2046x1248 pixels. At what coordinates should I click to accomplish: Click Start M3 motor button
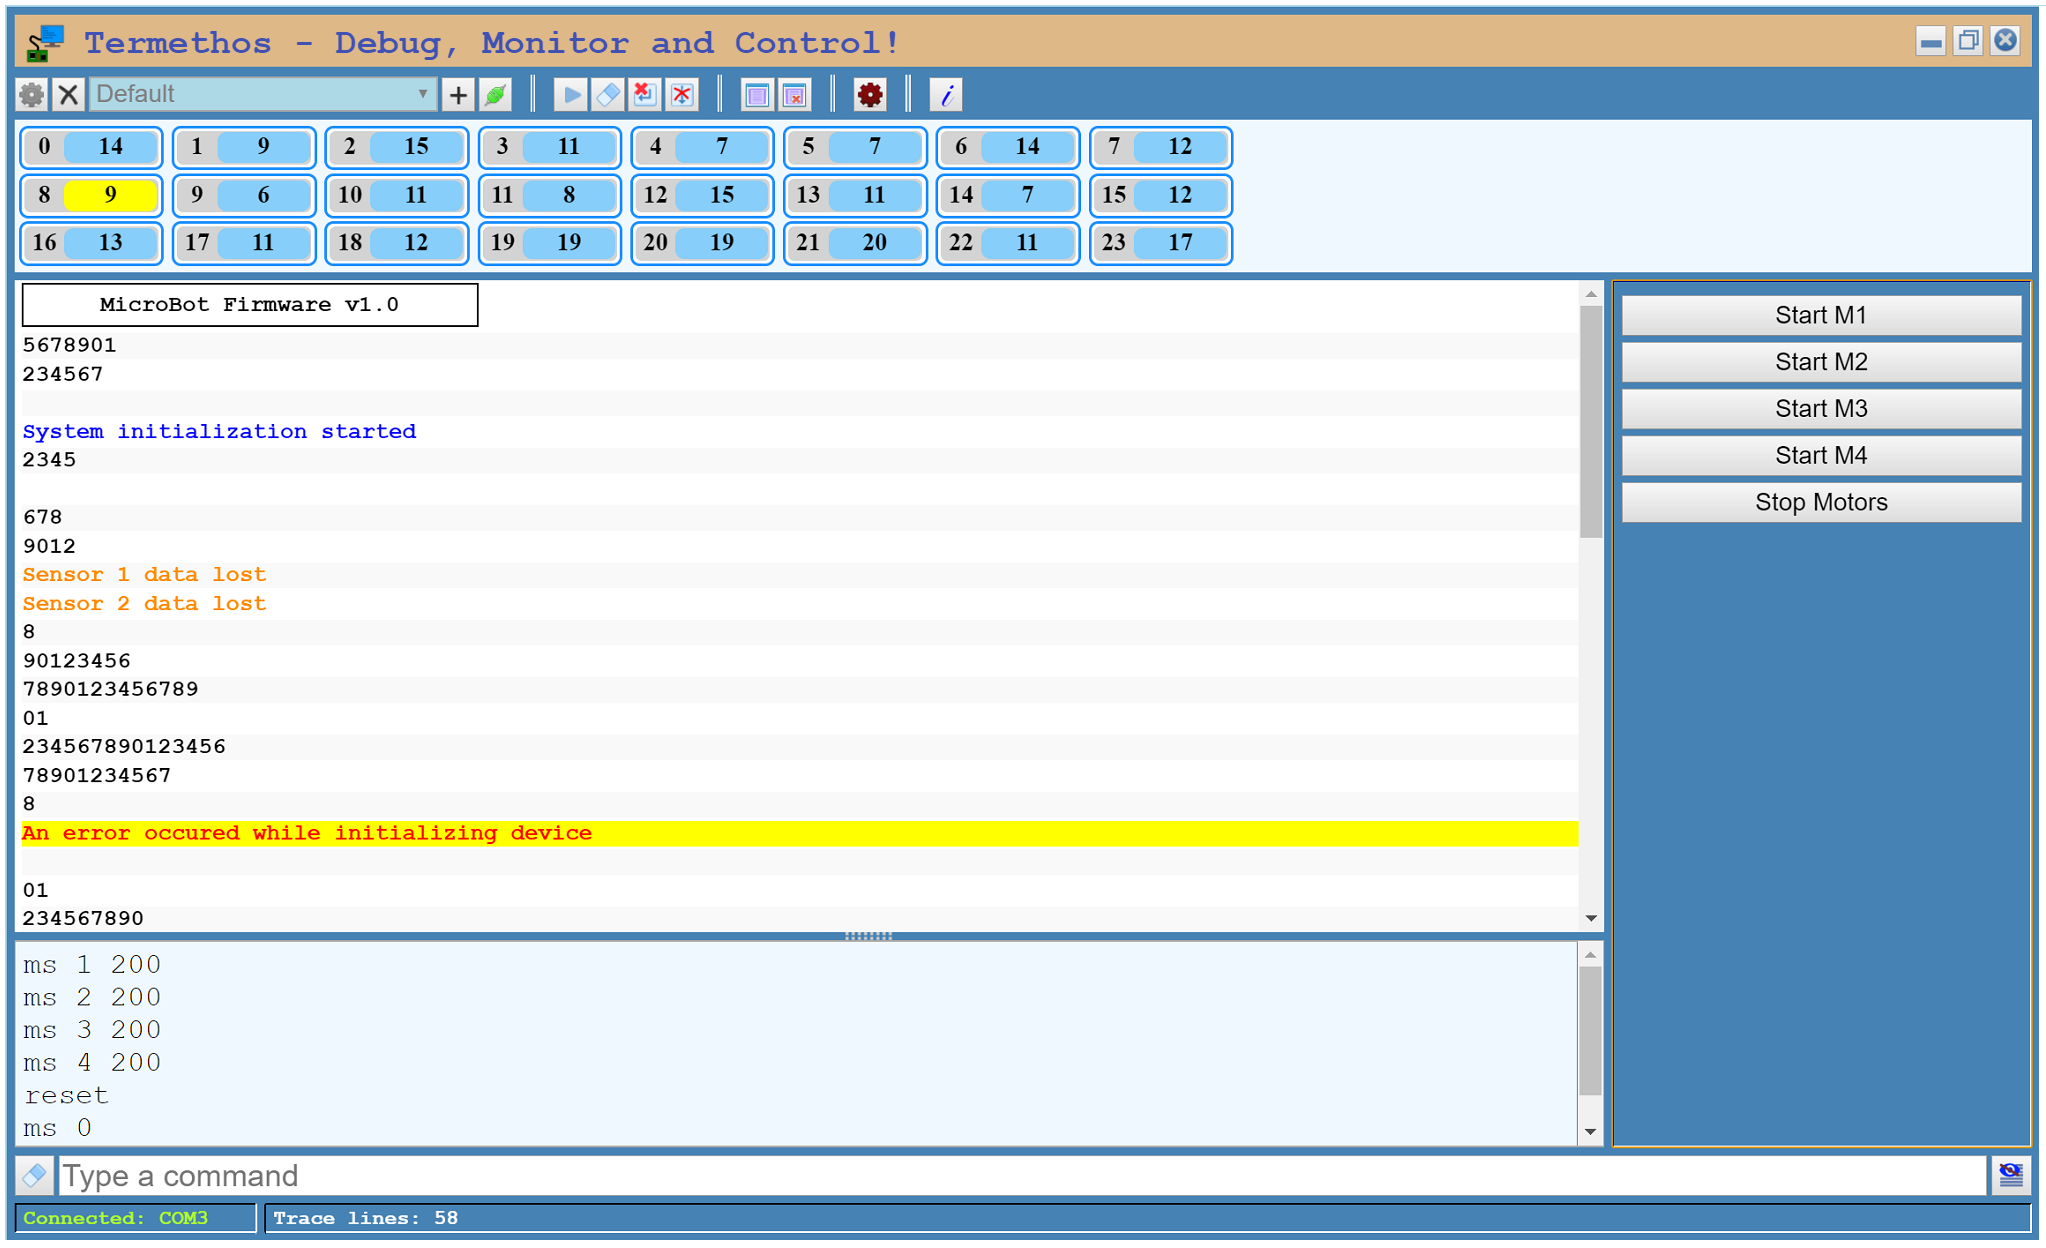tap(1822, 408)
